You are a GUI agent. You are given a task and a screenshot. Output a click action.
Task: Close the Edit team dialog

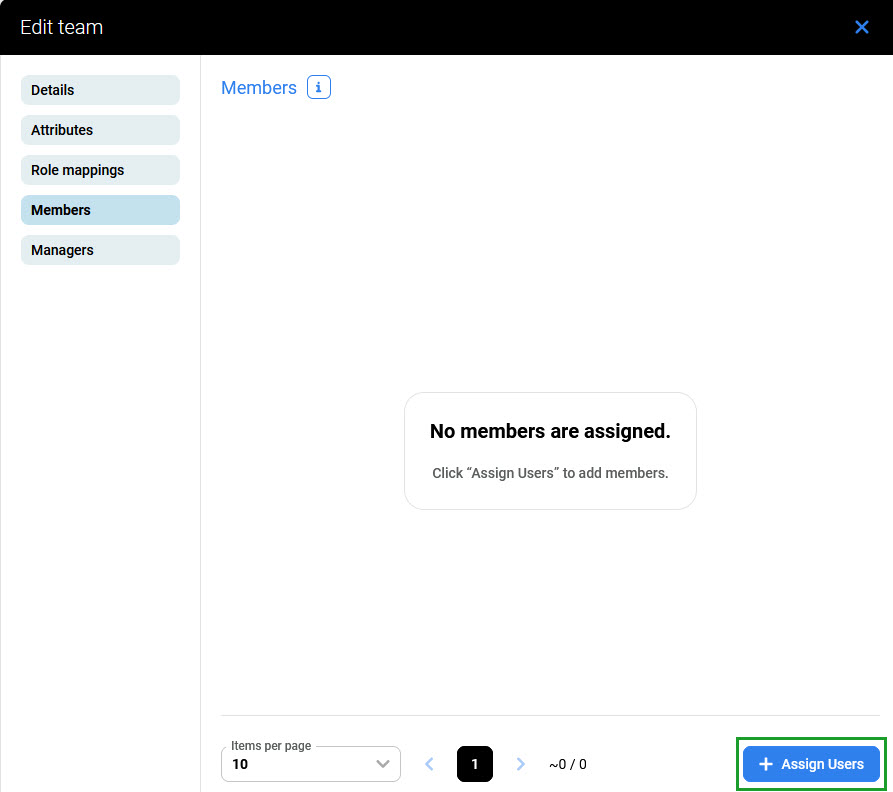pyautogui.click(x=861, y=27)
